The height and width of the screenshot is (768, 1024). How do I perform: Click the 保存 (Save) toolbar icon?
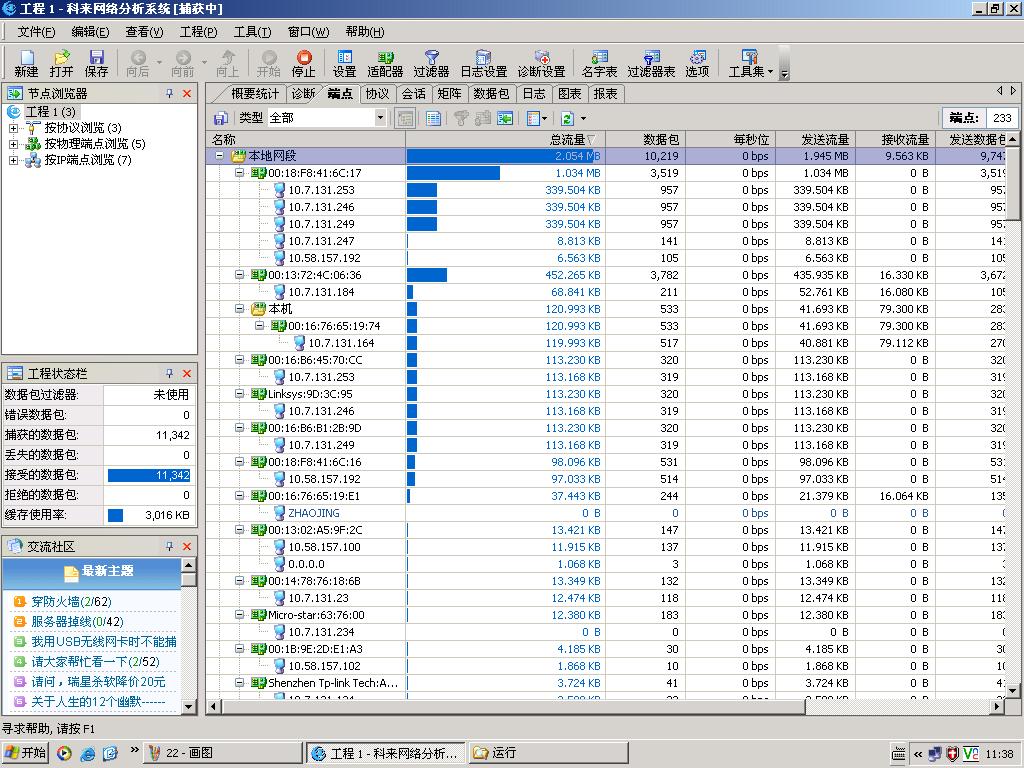click(96, 64)
